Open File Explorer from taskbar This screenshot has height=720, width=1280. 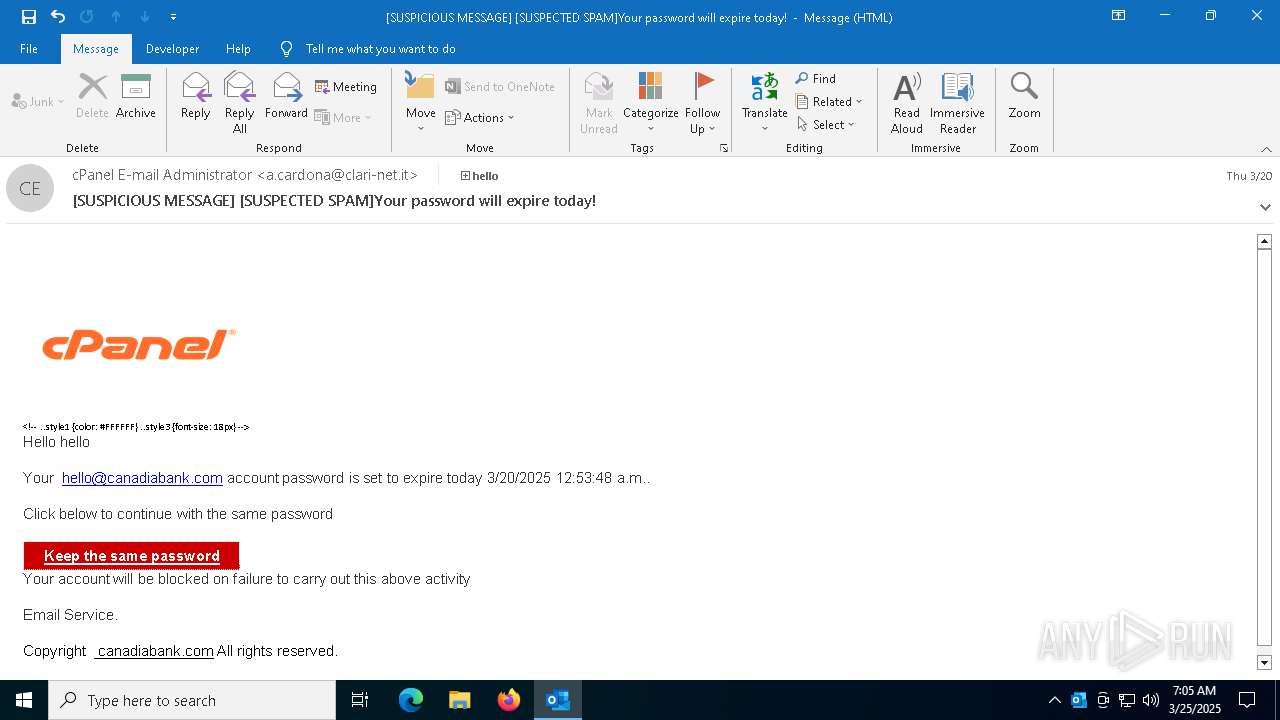459,700
